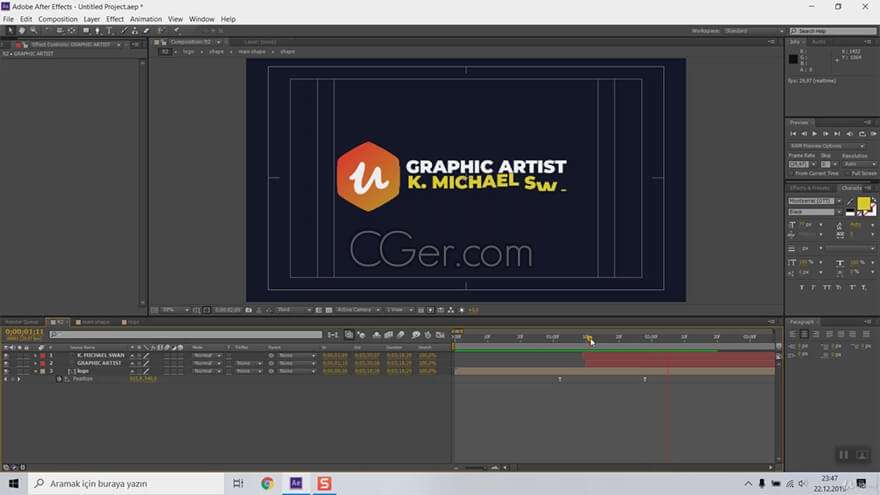Screen dimensions: 880x495
Task: Select the Brush tool
Action: point(124,31)
